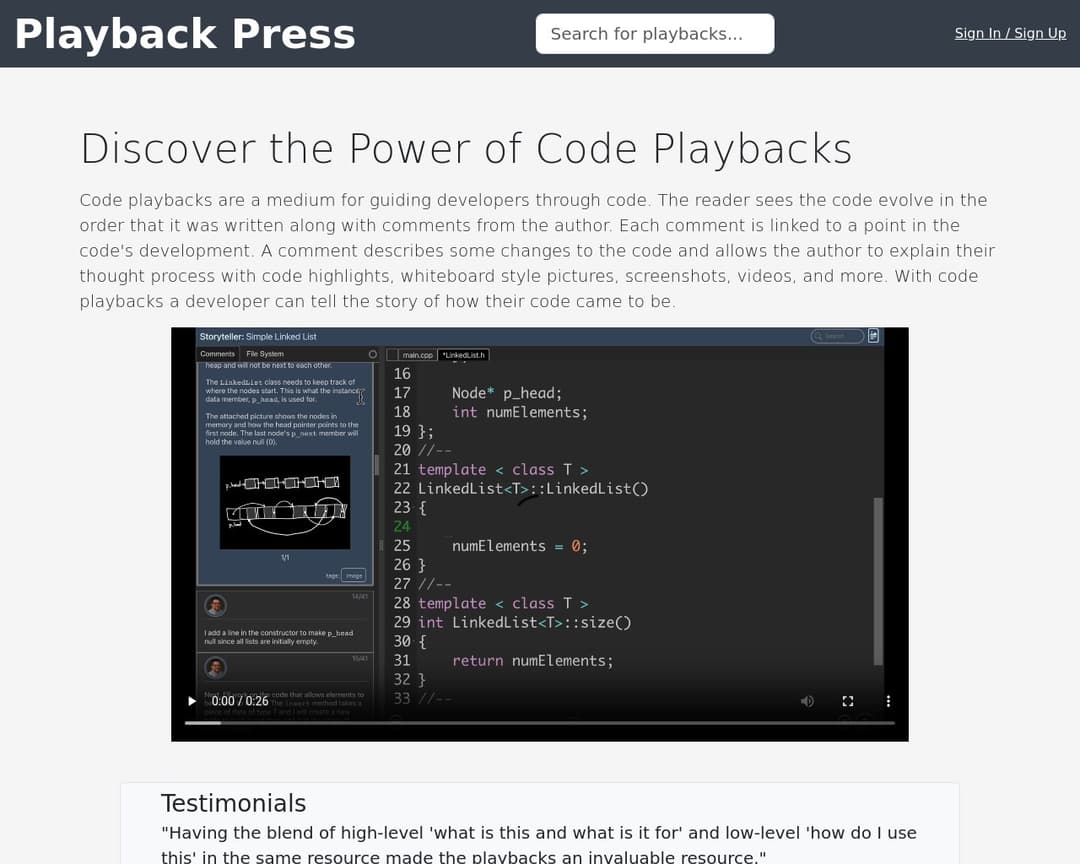Click the 'image' tag on the comment
1080x864 pixels.
pyautogui.click(x=354, y=575)
